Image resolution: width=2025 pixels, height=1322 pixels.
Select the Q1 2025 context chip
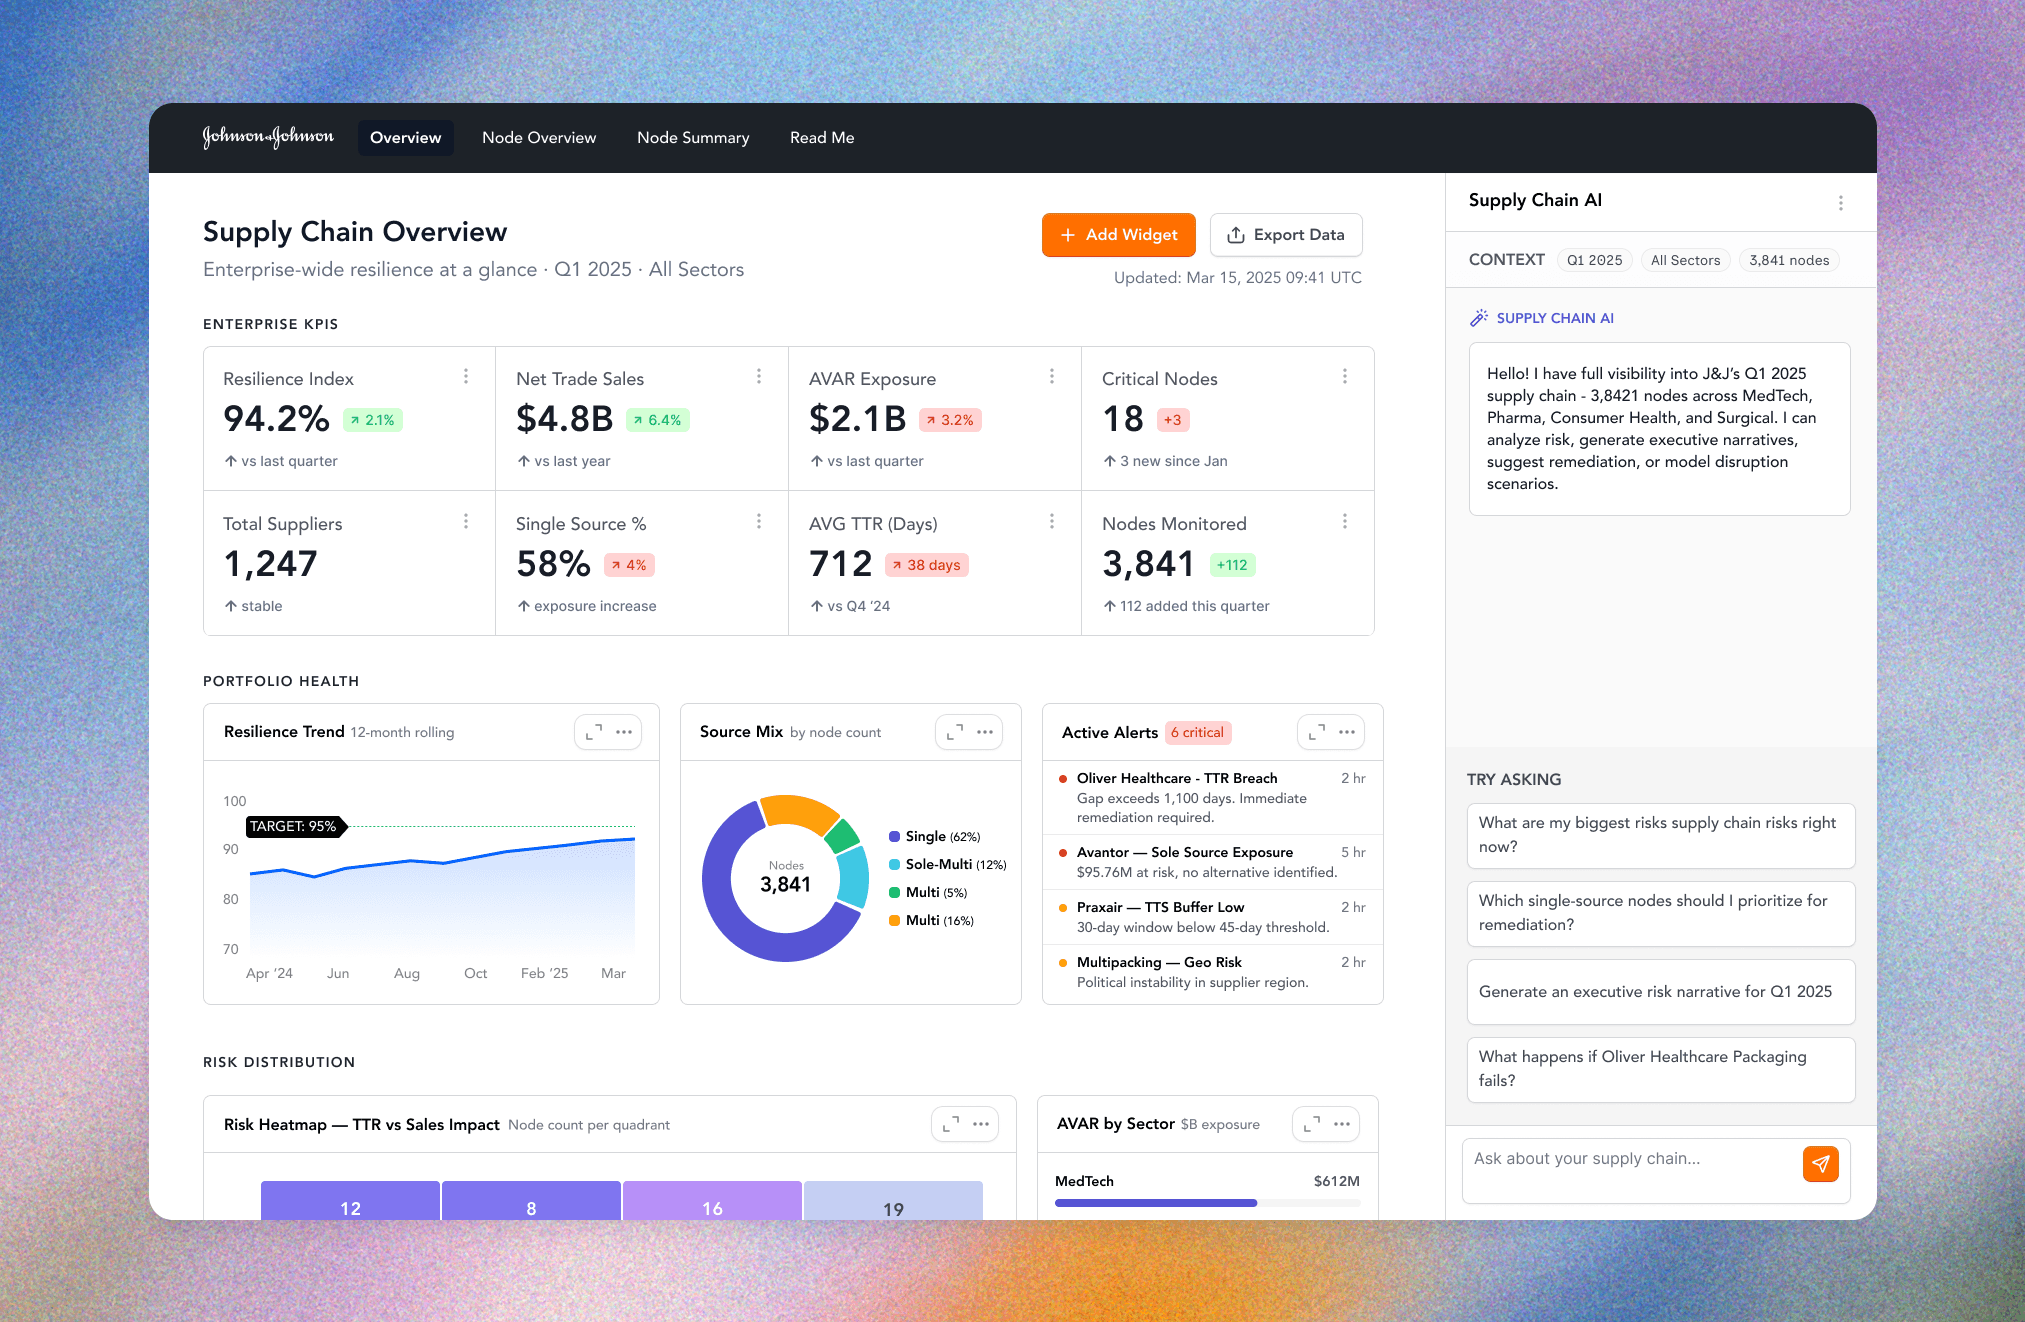click(x=1594, y=260)
